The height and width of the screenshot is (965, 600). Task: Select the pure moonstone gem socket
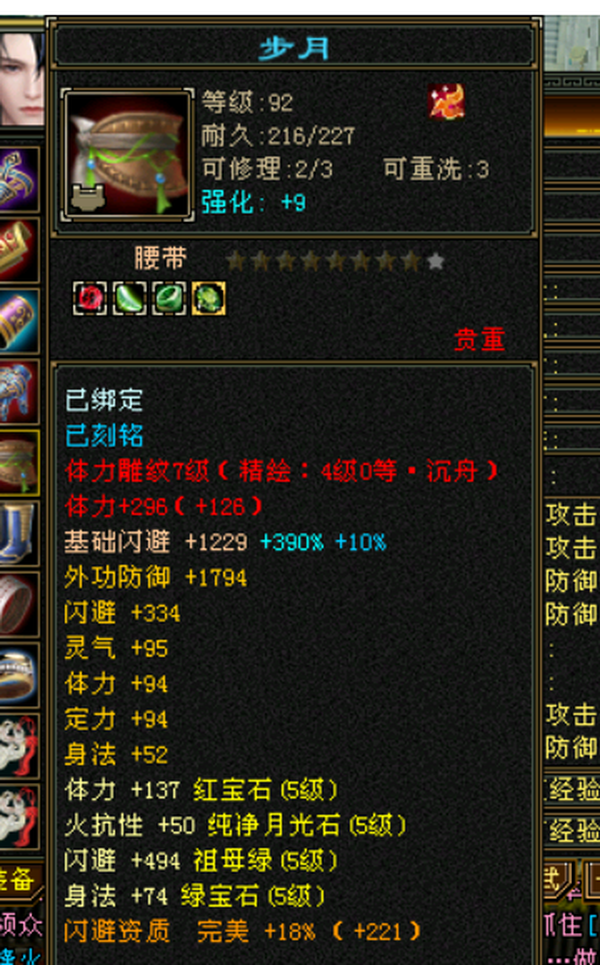129,298
